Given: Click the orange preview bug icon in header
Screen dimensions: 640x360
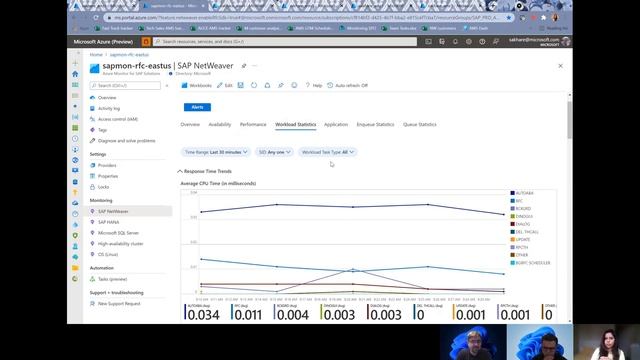Looking at the screenshot, I should tap(146, 42).
